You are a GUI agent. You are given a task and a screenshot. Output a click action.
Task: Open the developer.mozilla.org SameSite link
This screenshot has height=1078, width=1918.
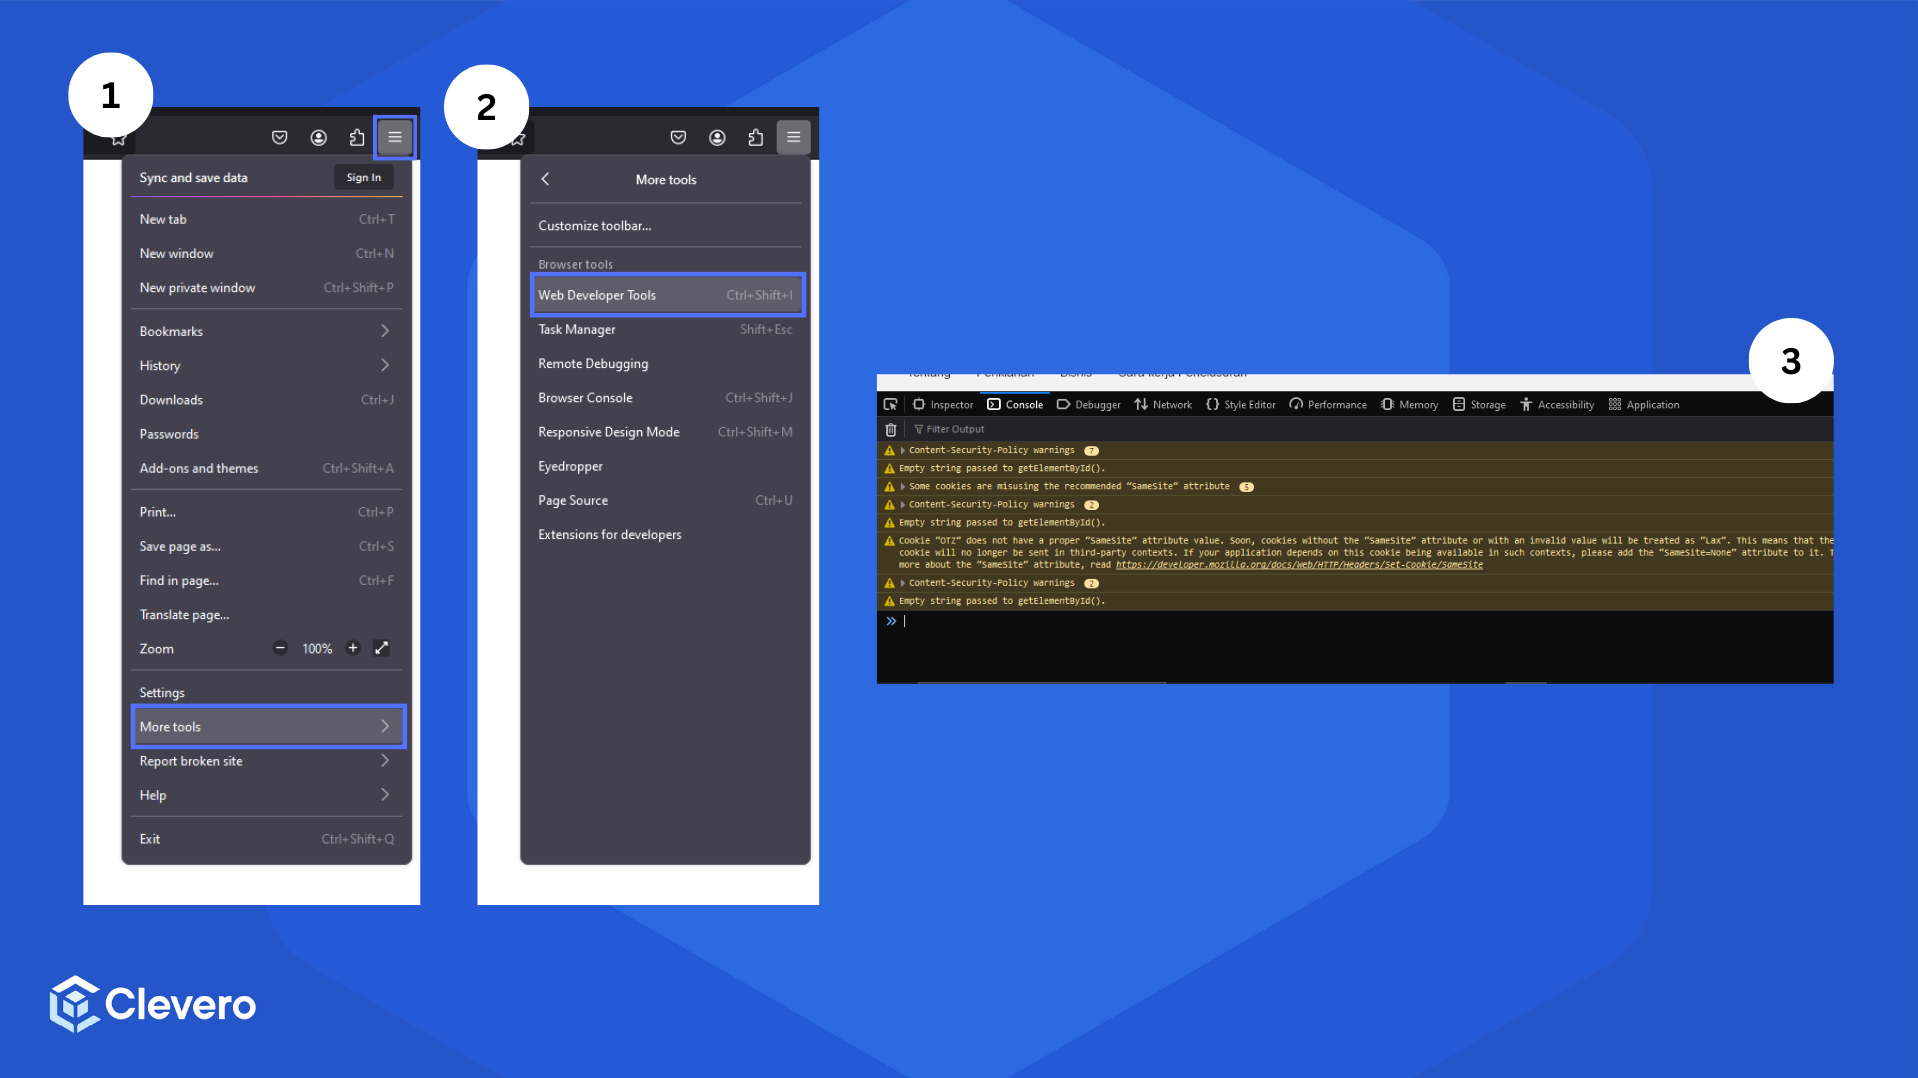point(1299,565)
